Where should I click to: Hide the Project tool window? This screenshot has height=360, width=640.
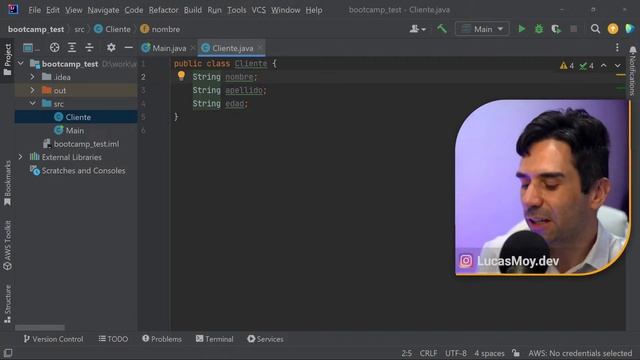(128, 48)
